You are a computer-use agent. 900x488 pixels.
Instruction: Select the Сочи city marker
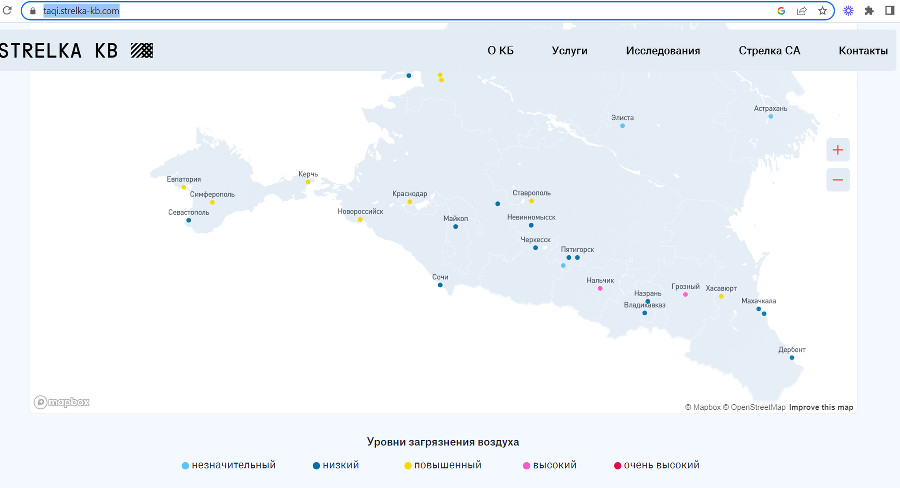(440, 285)
